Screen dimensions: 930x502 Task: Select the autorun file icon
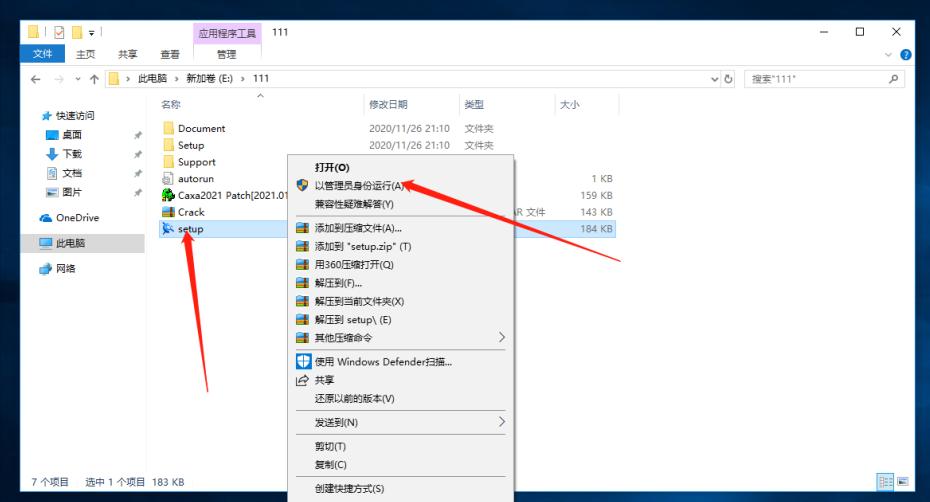pos(168,179)
